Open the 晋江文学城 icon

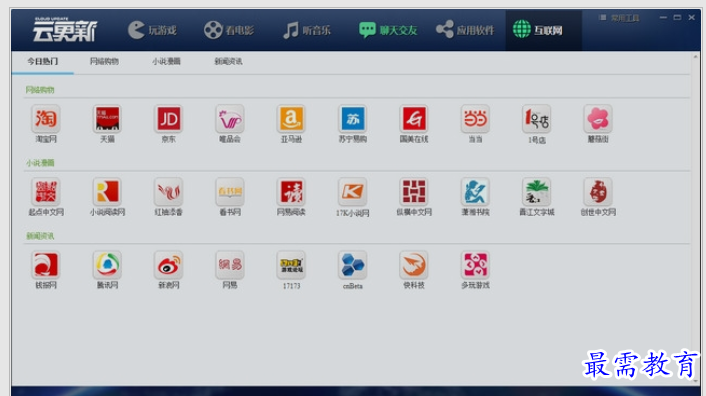coord(536,192)
